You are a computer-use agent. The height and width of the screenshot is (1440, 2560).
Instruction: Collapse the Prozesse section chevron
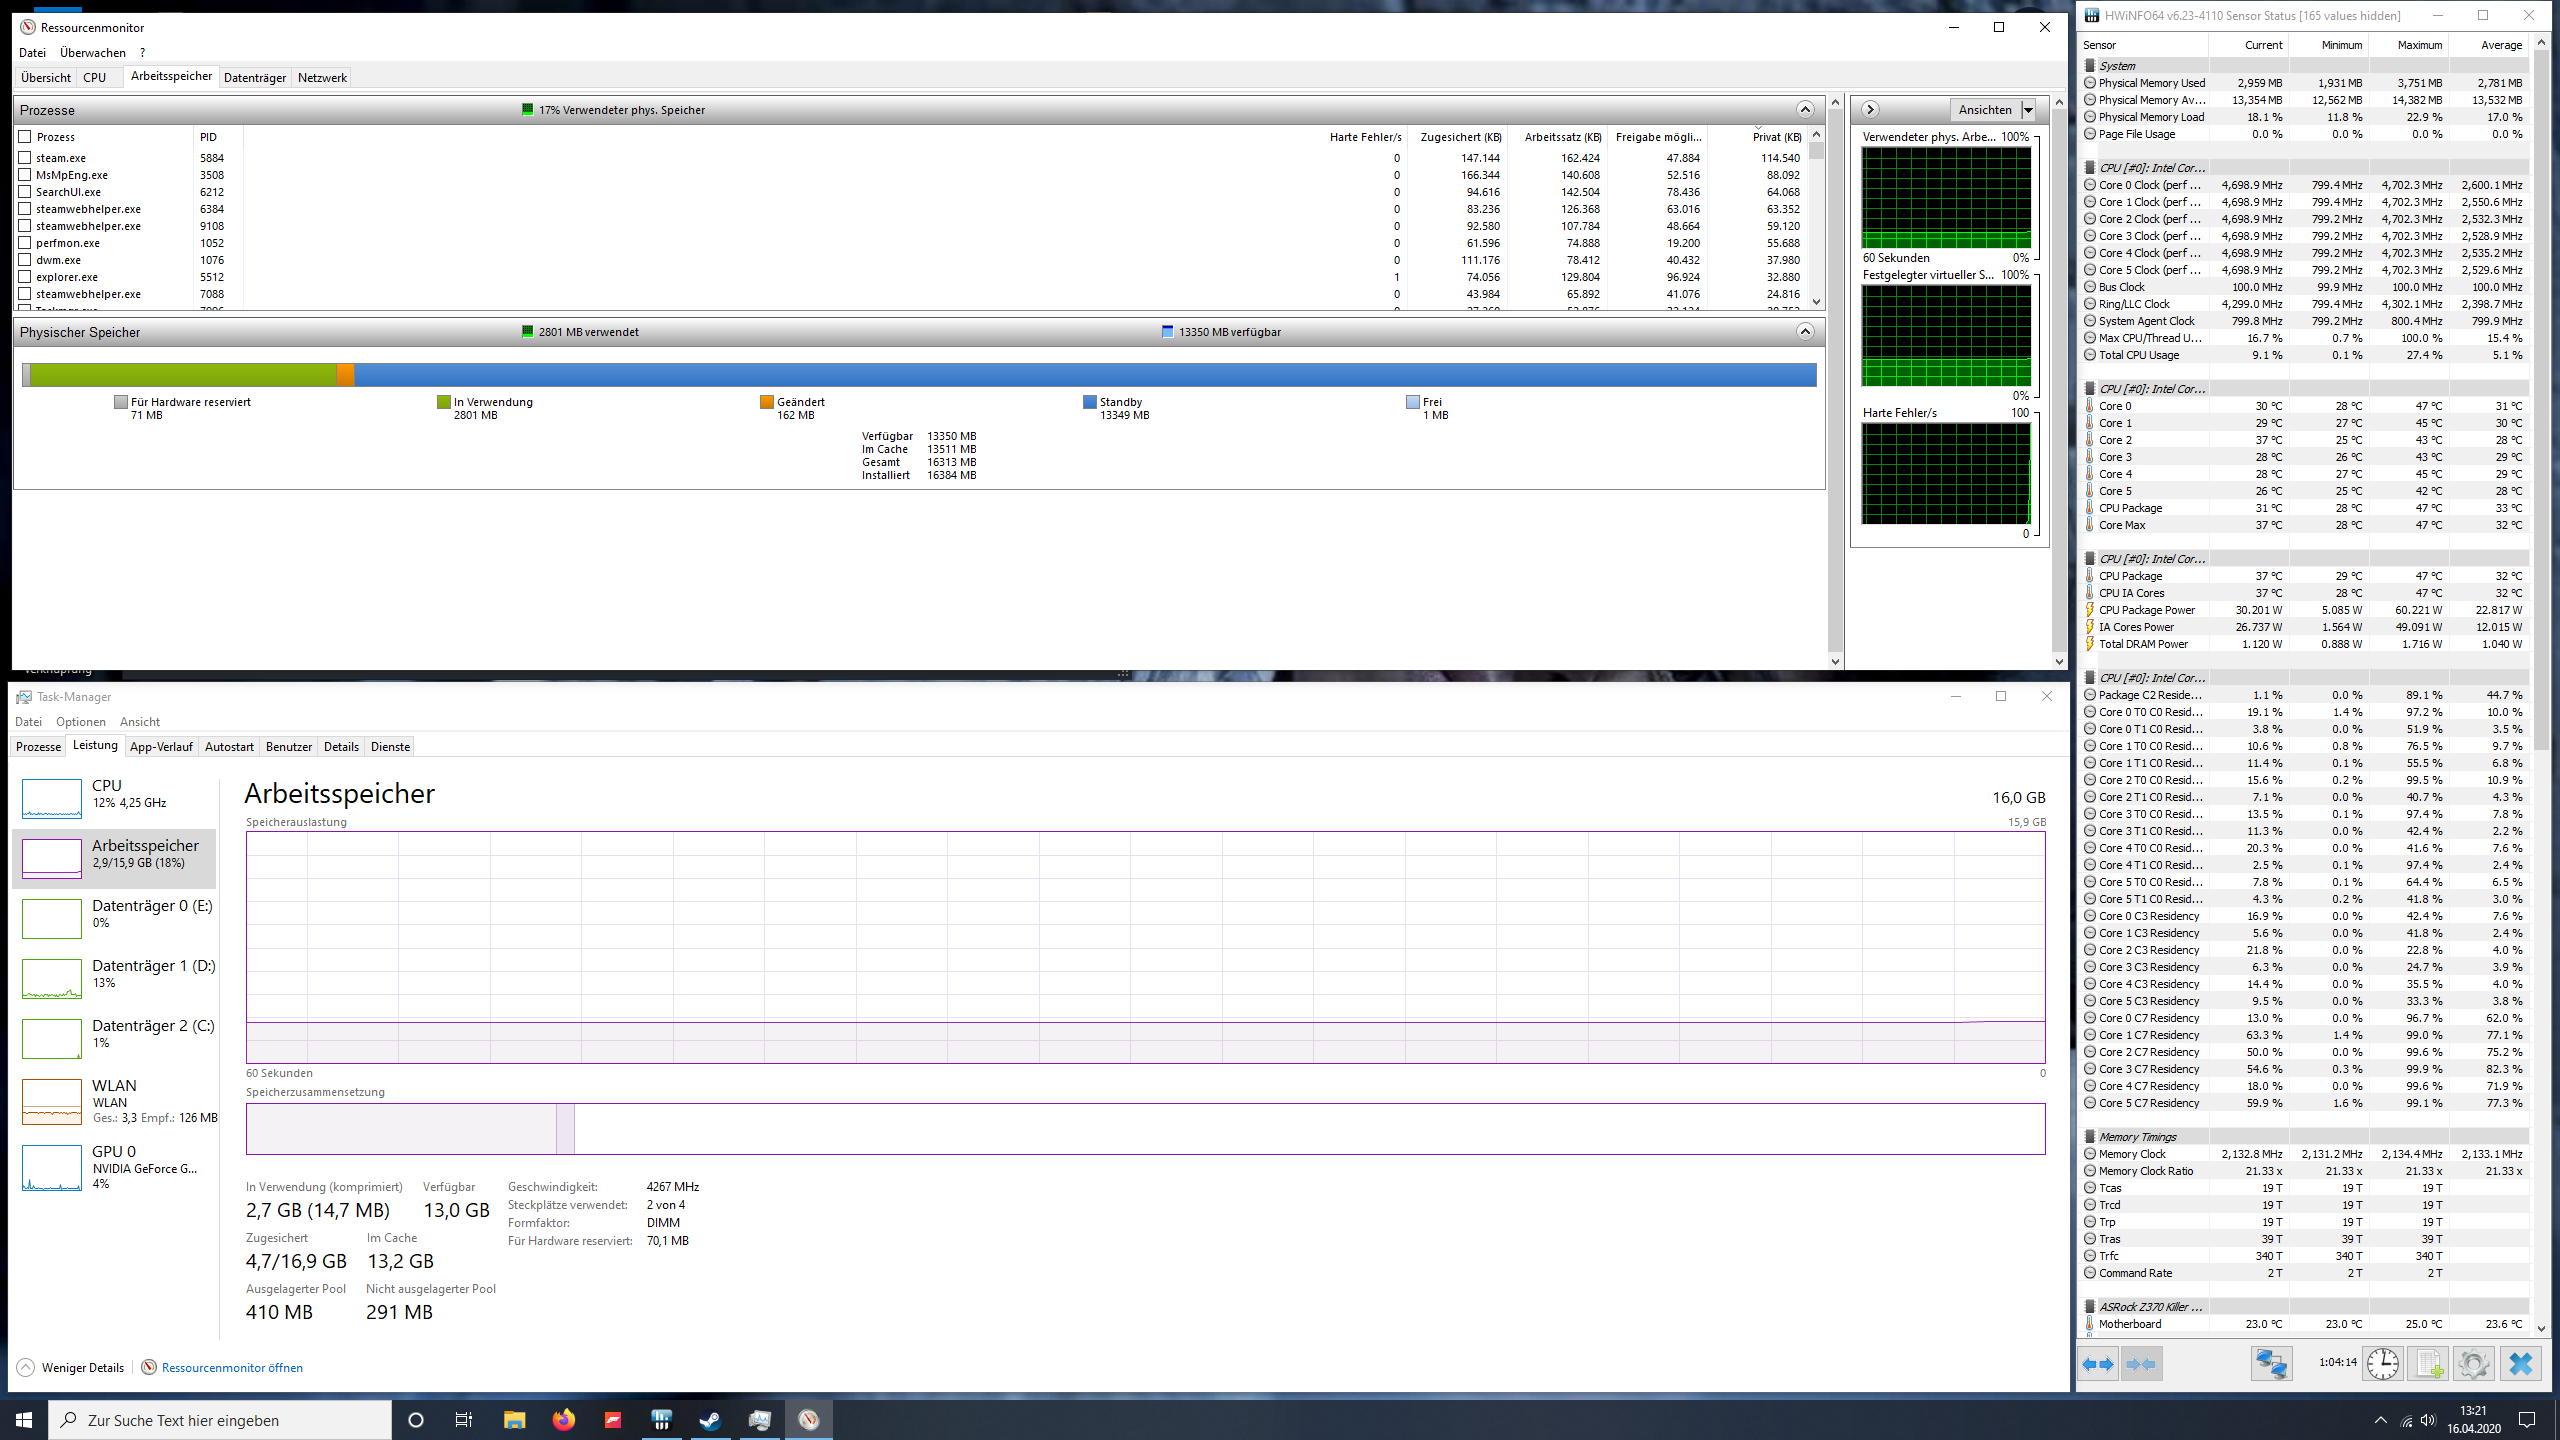tap(1805, 110)
